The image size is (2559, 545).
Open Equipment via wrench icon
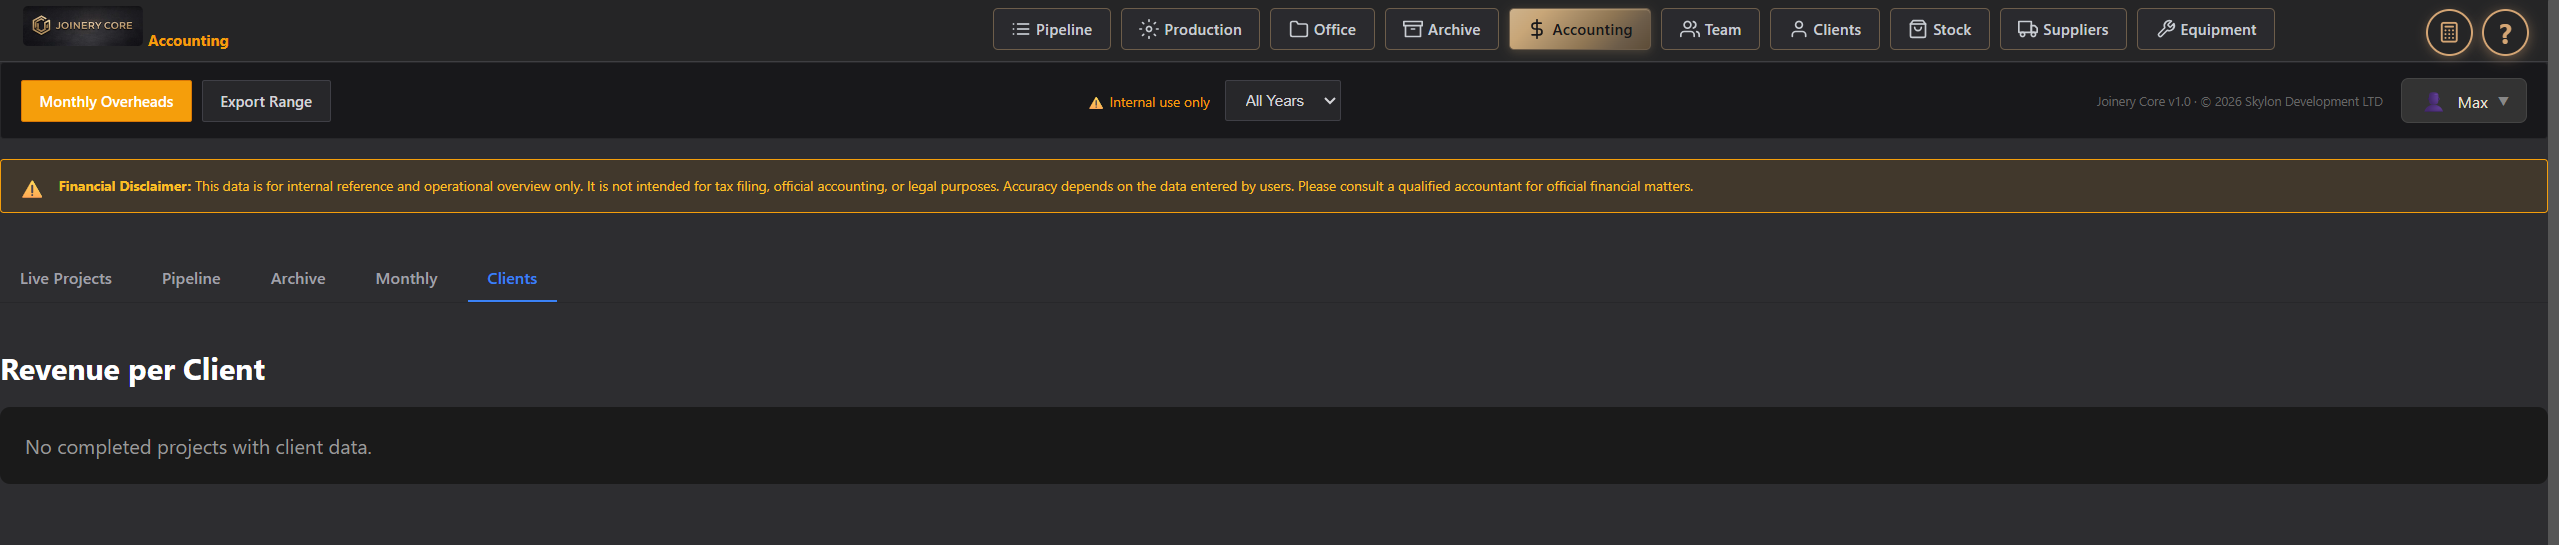pos(2166,30)
